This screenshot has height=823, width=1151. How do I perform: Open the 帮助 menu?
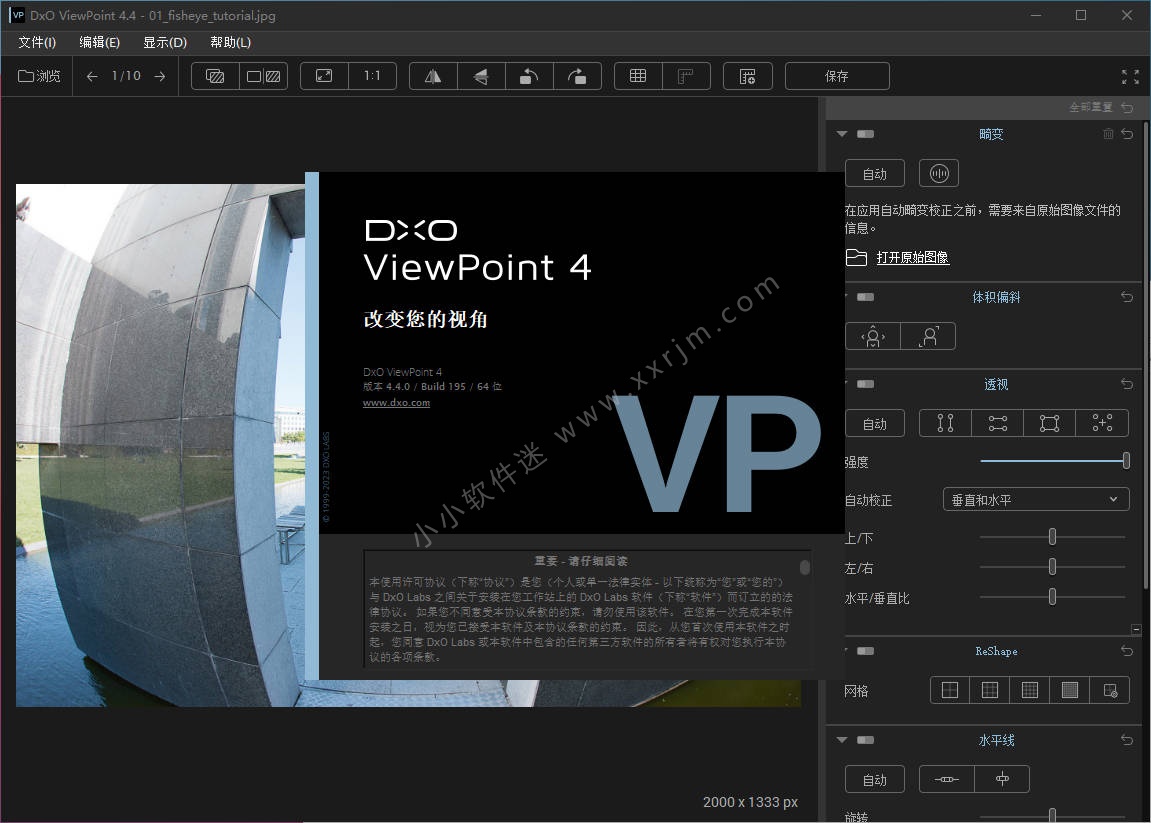[x=230, y=42]
